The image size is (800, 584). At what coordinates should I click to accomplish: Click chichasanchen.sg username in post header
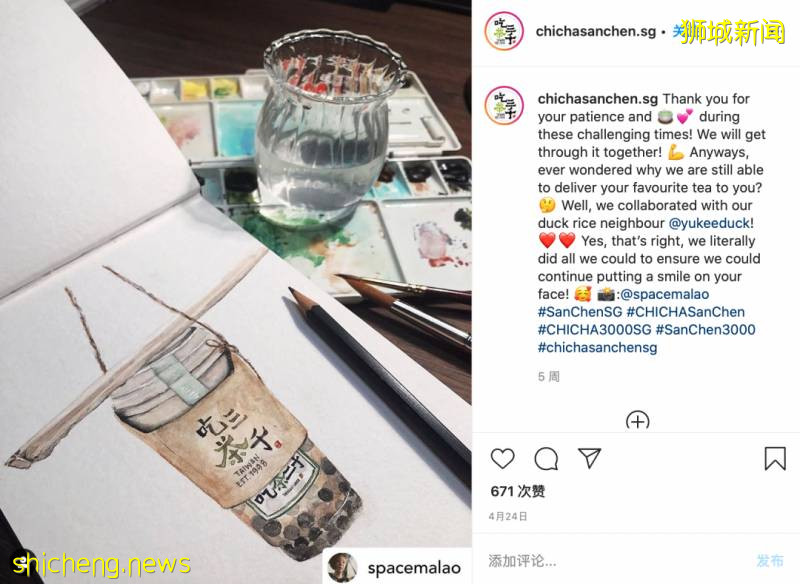(x=595, y=32)
